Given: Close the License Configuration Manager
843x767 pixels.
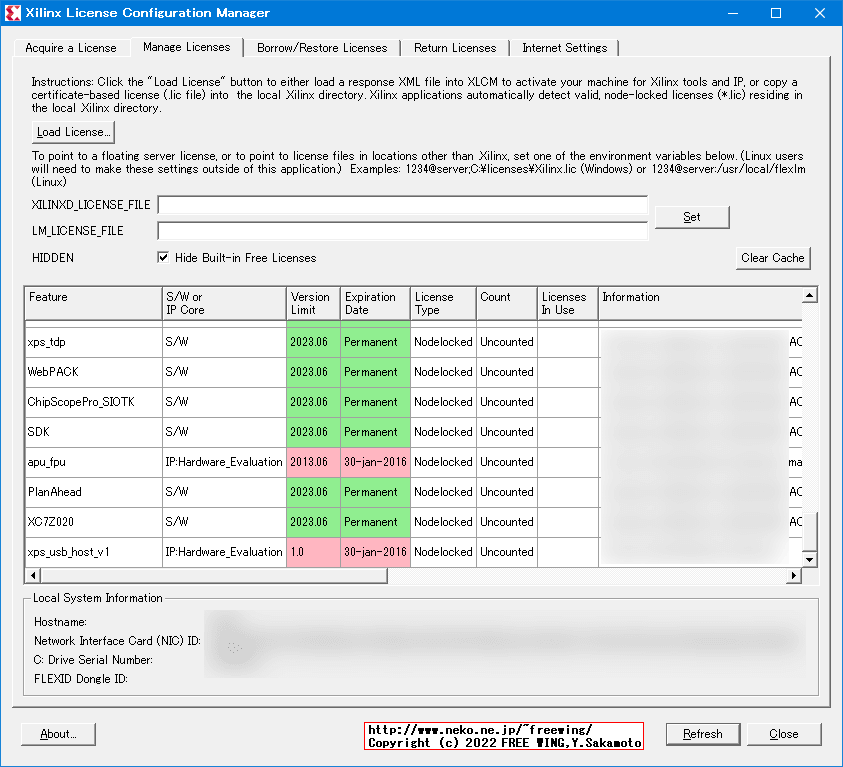Looking at the screenshot, I should tap(784, 734).
